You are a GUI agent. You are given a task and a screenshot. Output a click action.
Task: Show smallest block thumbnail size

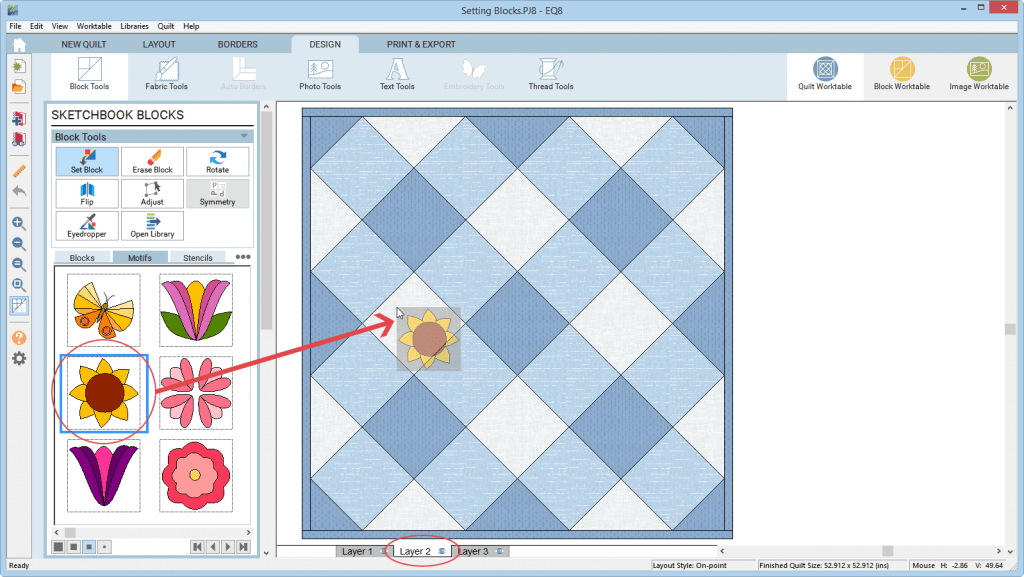tap(105, 547)
